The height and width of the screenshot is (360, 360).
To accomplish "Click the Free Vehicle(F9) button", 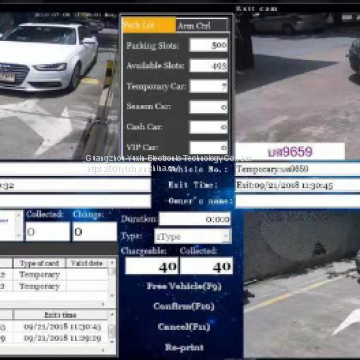I will coord(184,286).
